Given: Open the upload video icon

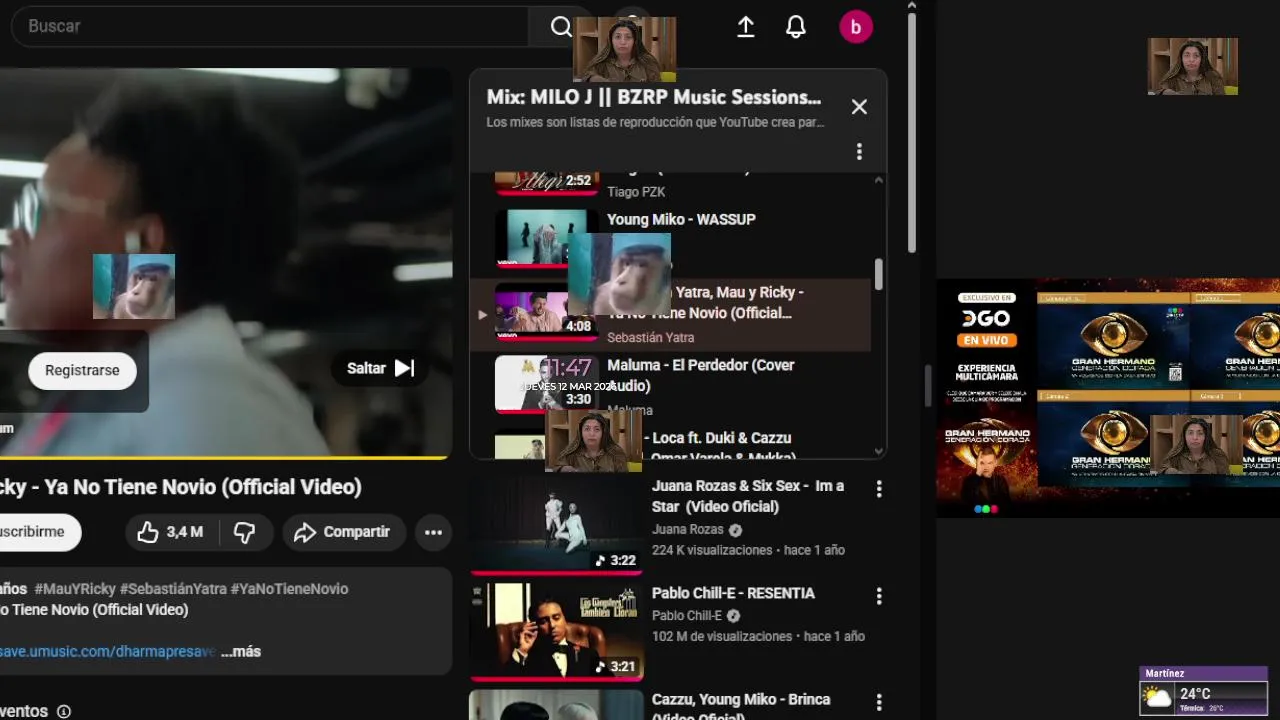Looking at the screenshot, I should 746,27.
